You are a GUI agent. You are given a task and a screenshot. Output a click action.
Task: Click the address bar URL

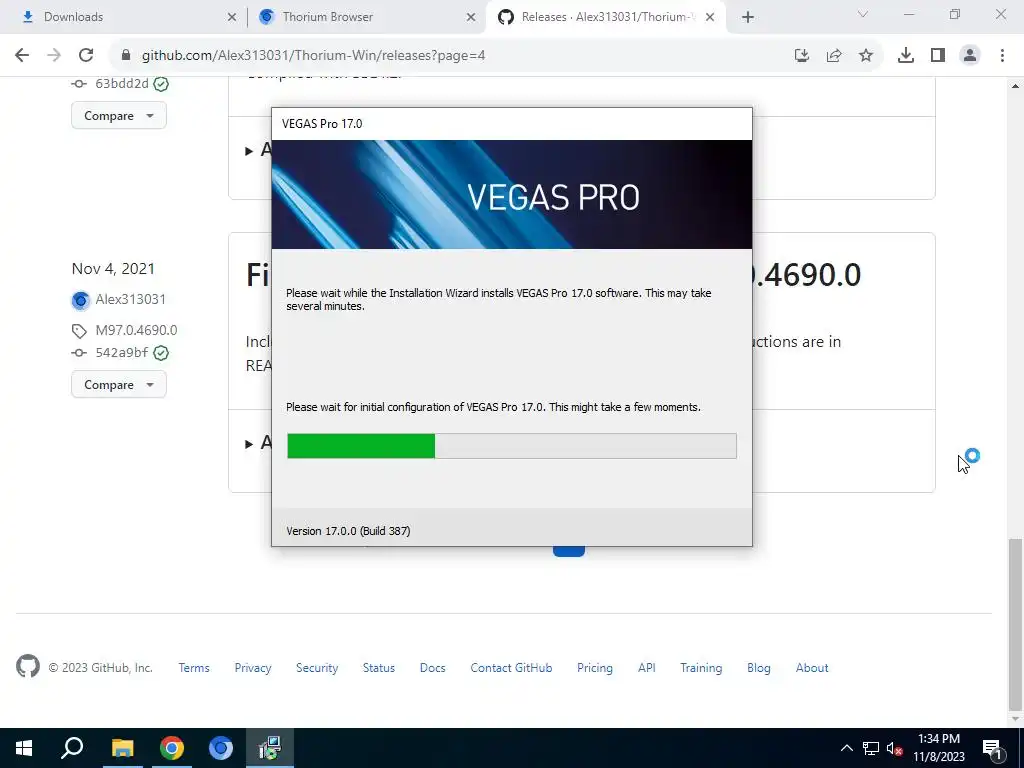click(x=313, y=56)
